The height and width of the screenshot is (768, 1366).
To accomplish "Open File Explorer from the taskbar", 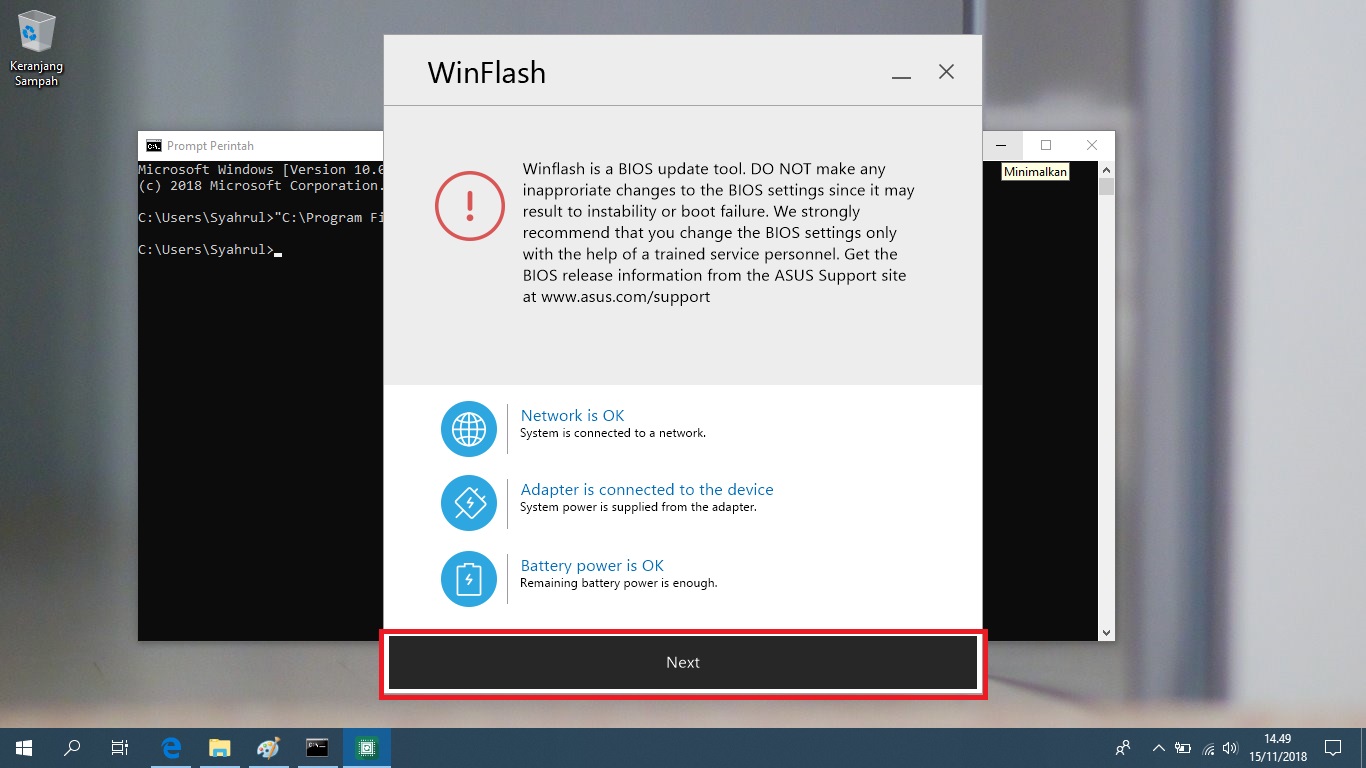I will point(219,747).
